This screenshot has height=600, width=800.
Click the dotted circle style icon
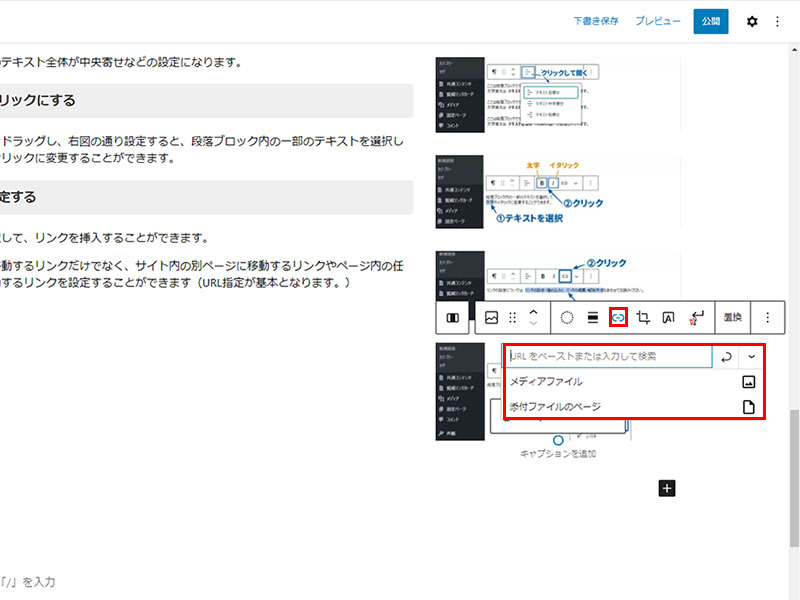click(566, 317)
